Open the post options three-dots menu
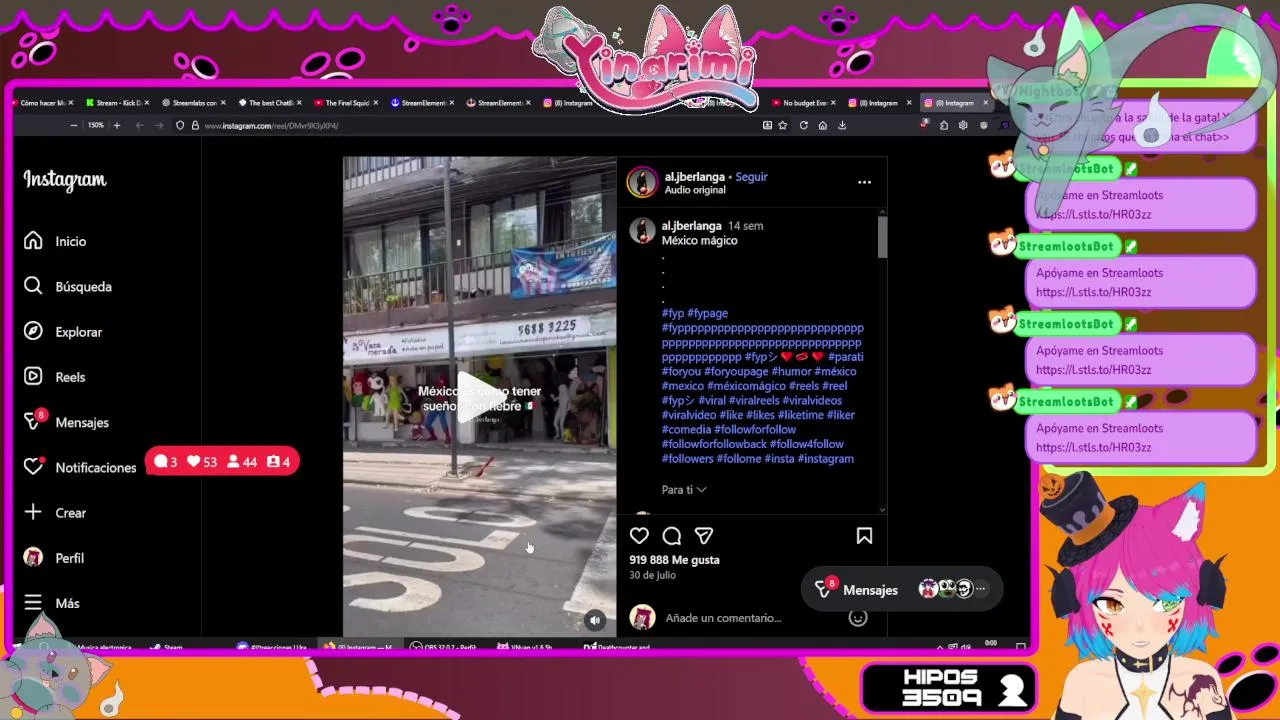Screen dimensions: 1280x720 click(864, 182)
